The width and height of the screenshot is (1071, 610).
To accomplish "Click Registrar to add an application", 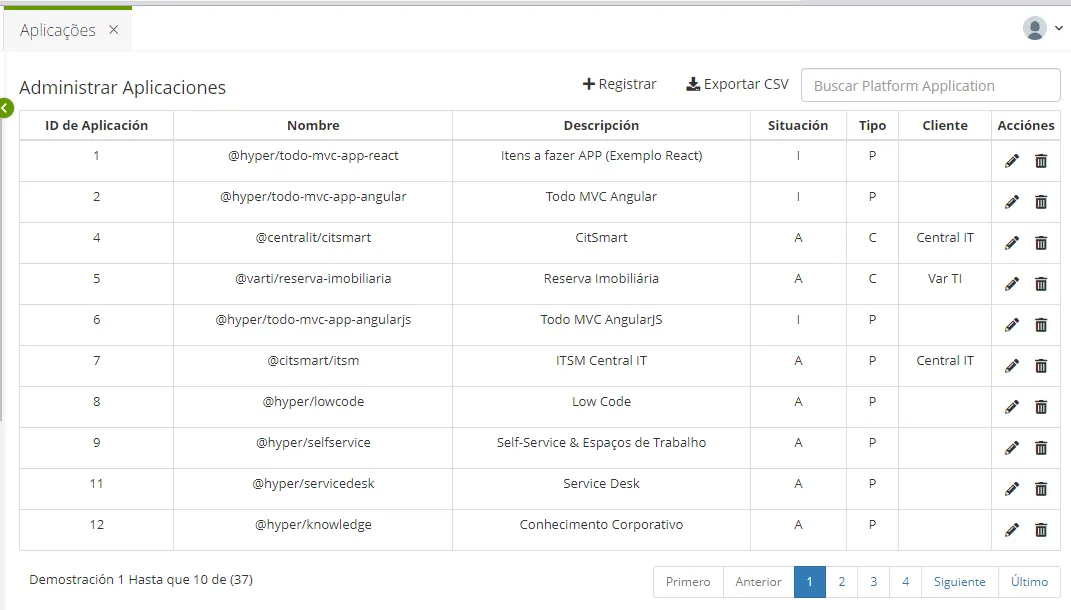I will coord(619,84).
